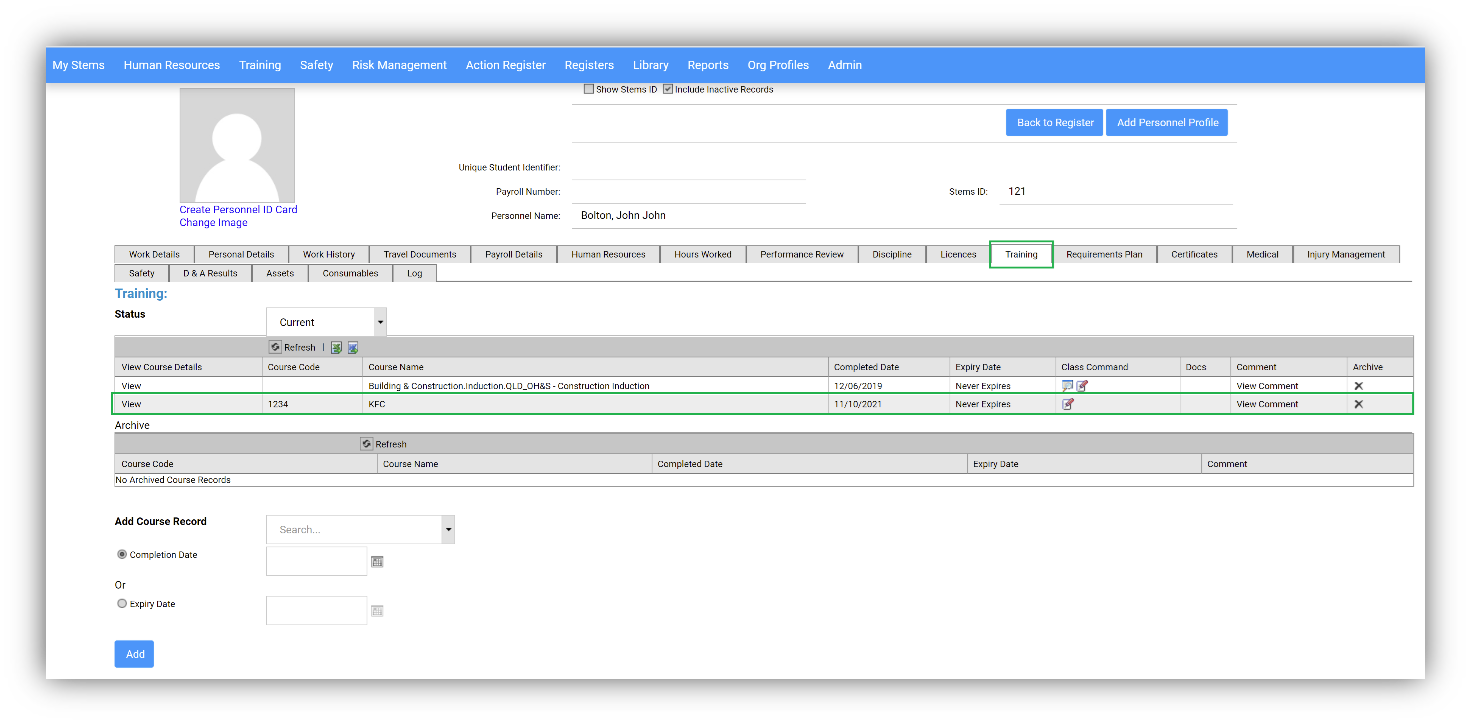This screenshot has width=1471, height=725.
Task: Open the Action Register menu
Action: (506, 65)
